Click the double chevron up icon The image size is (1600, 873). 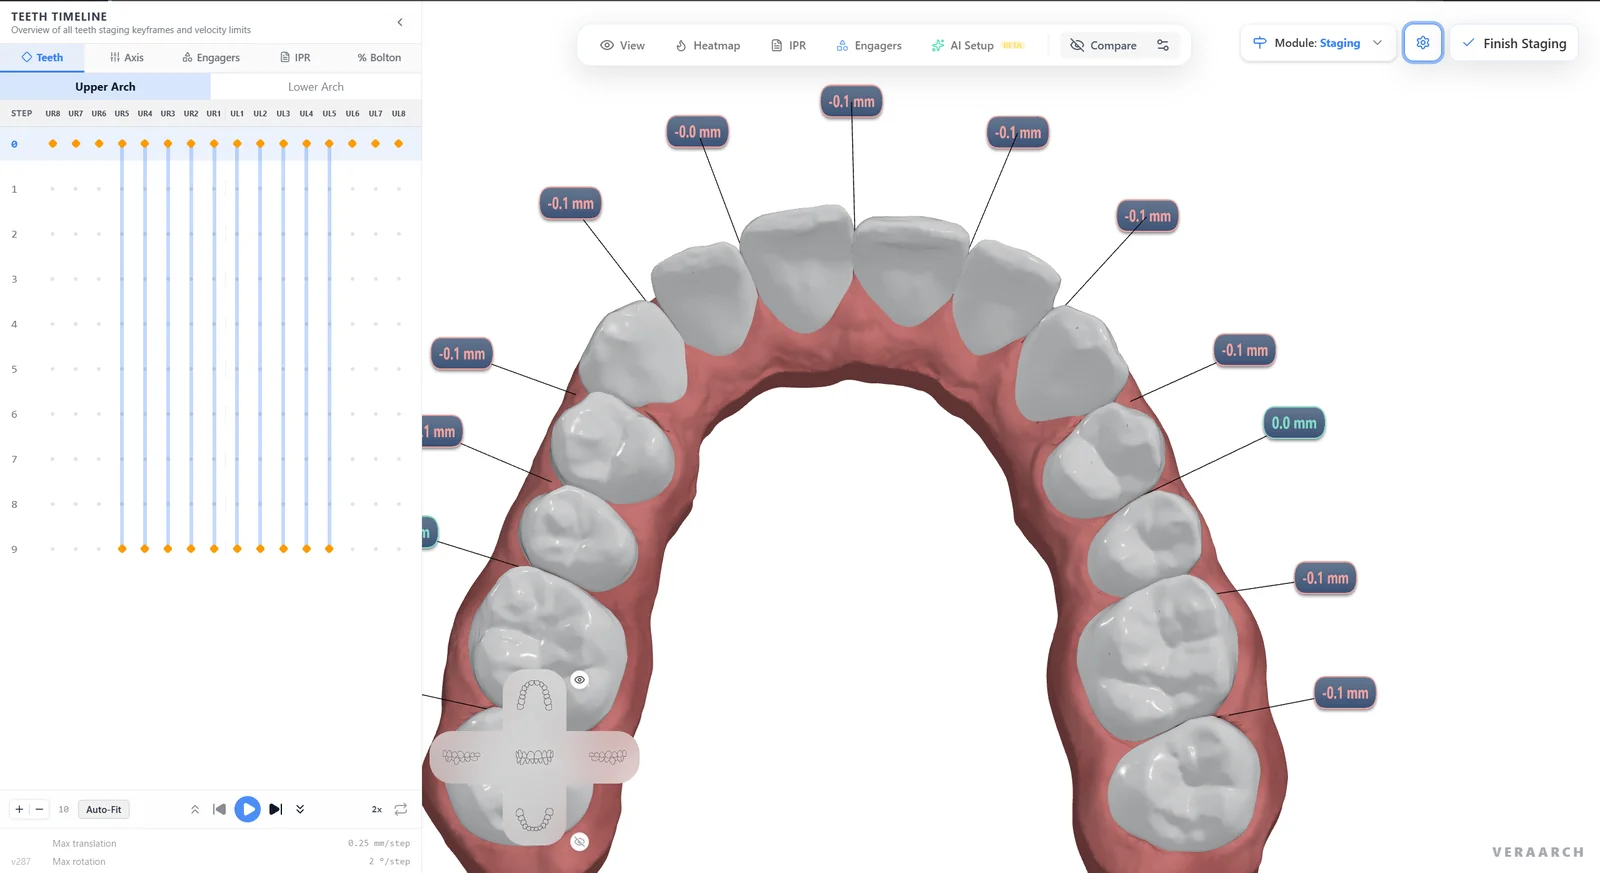point(195,809)
